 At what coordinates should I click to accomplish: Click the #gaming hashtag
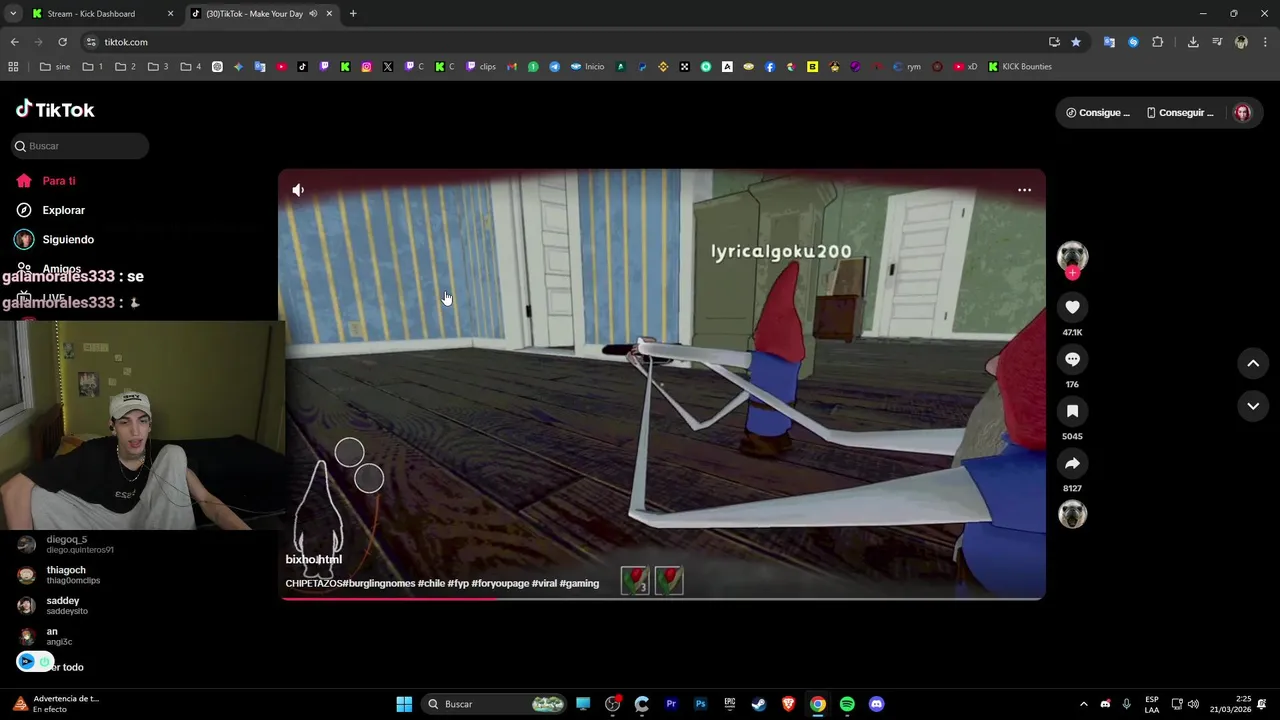tap(579, 584)
